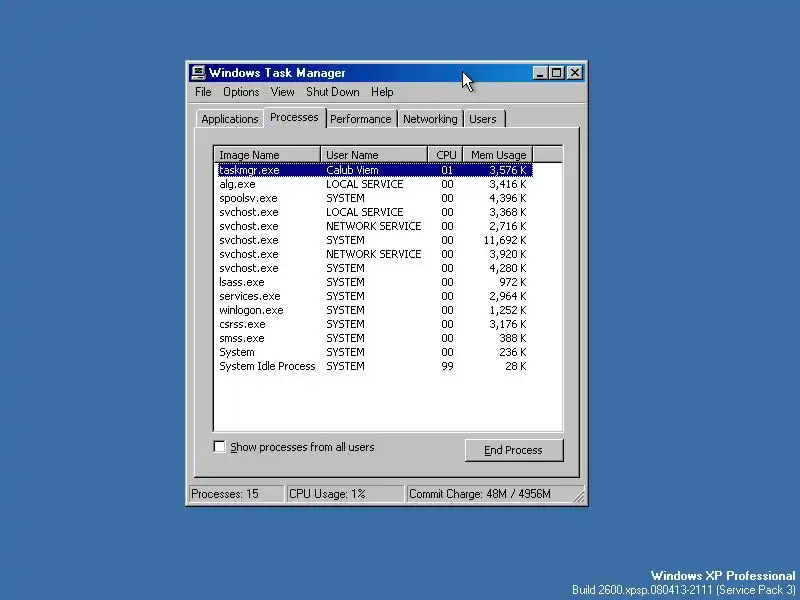The image size is (800, 600).
Task: Click the Calub Viem user name cell
Action: tap(352, 170)
